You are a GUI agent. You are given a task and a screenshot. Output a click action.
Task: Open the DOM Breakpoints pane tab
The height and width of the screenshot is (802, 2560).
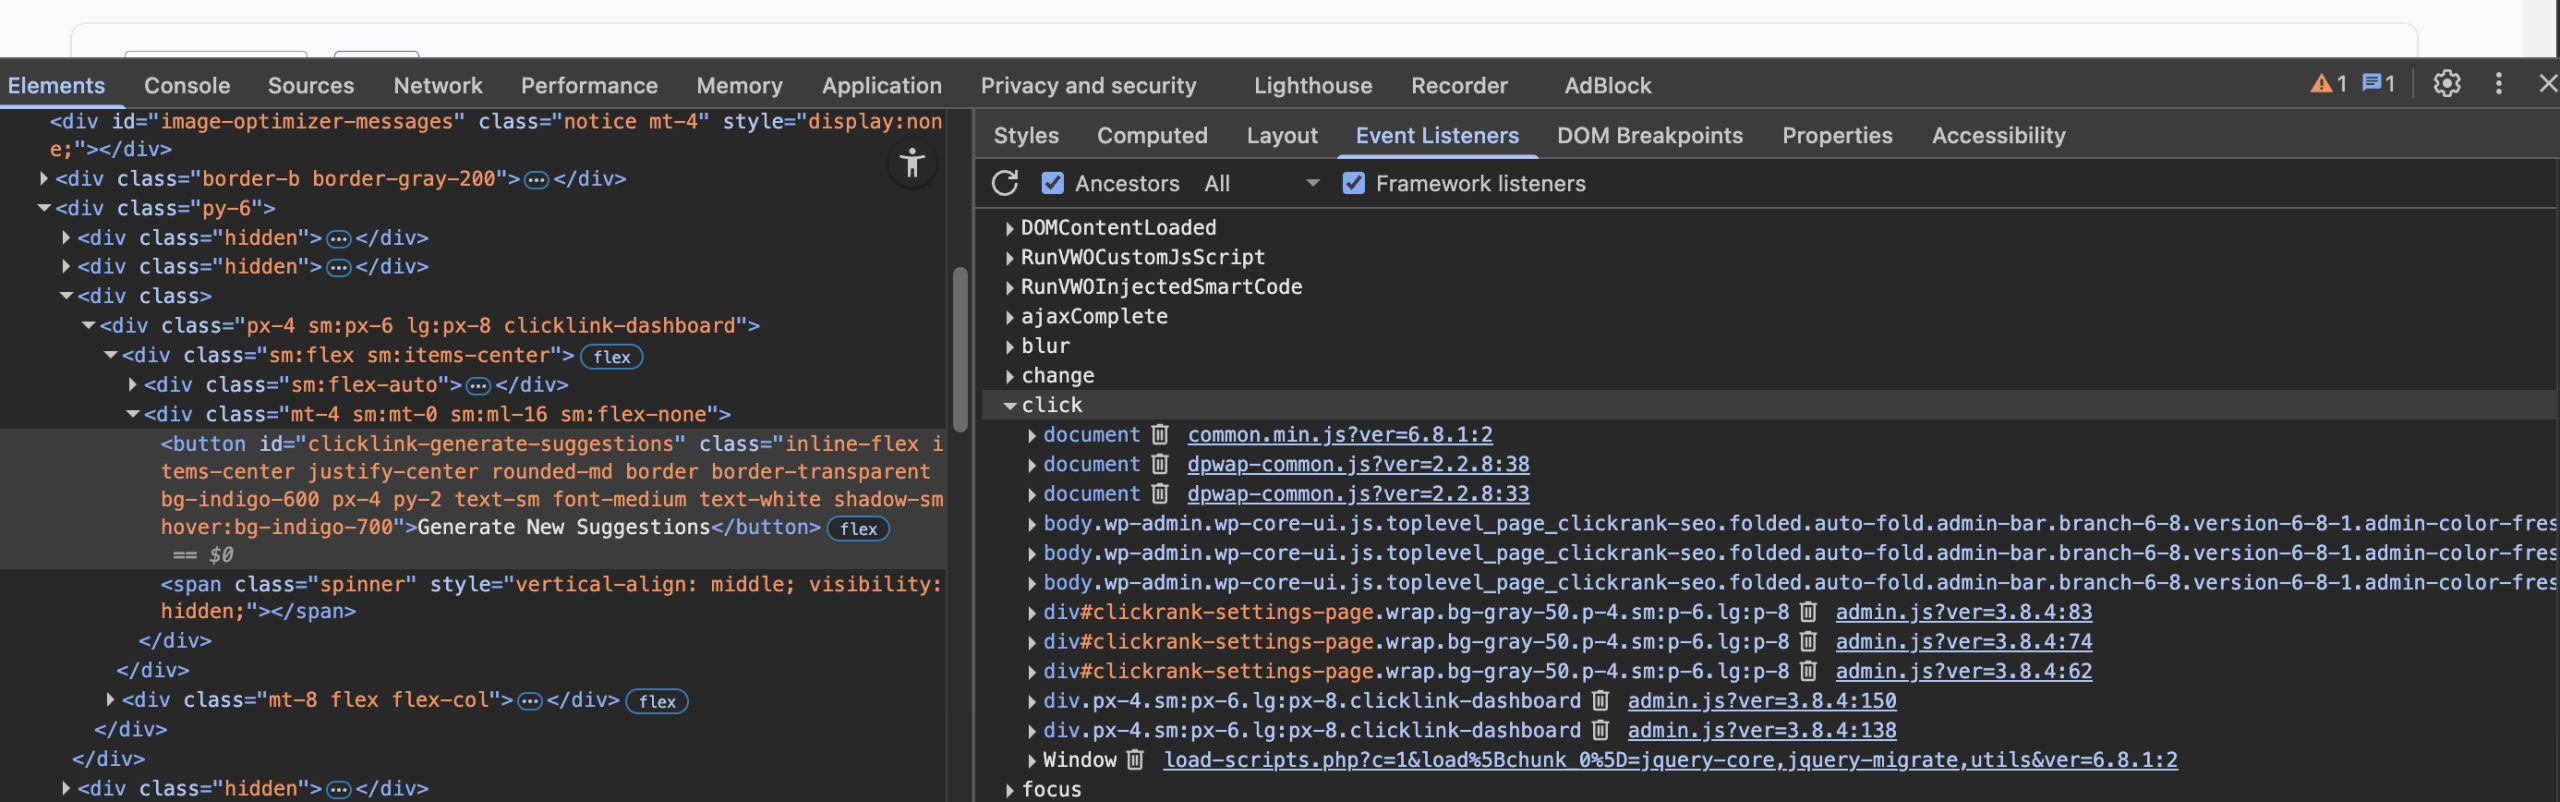1650,136
